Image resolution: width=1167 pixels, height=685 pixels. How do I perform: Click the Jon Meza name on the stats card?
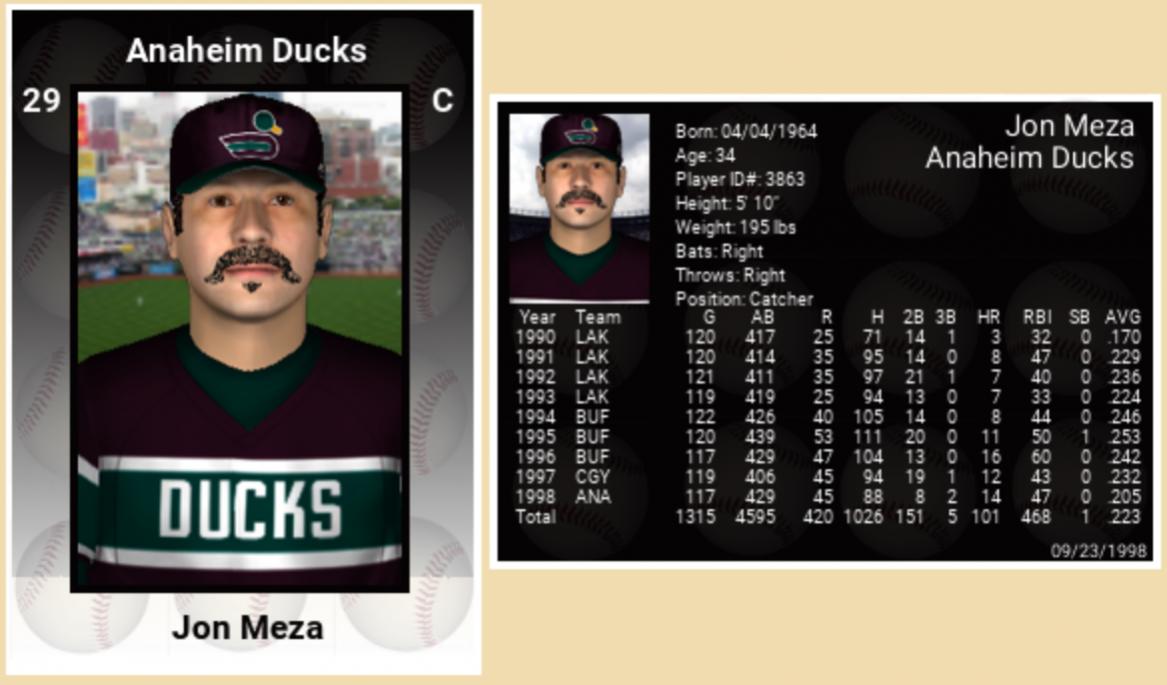coord(1069,126)
